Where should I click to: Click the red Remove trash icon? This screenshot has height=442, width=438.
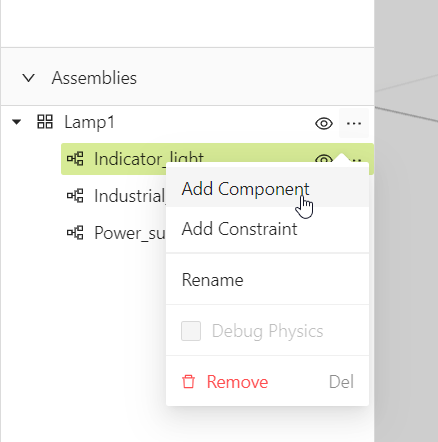pyautogui.click(x=188, y=382)
